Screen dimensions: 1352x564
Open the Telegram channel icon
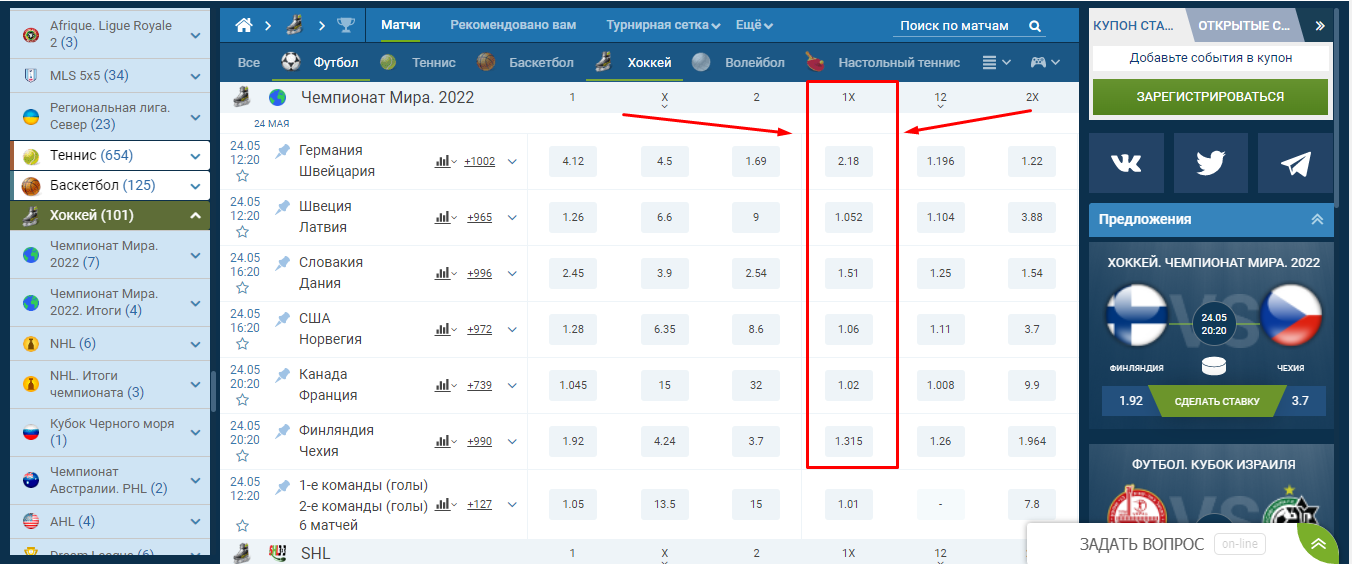point(1295,164)
